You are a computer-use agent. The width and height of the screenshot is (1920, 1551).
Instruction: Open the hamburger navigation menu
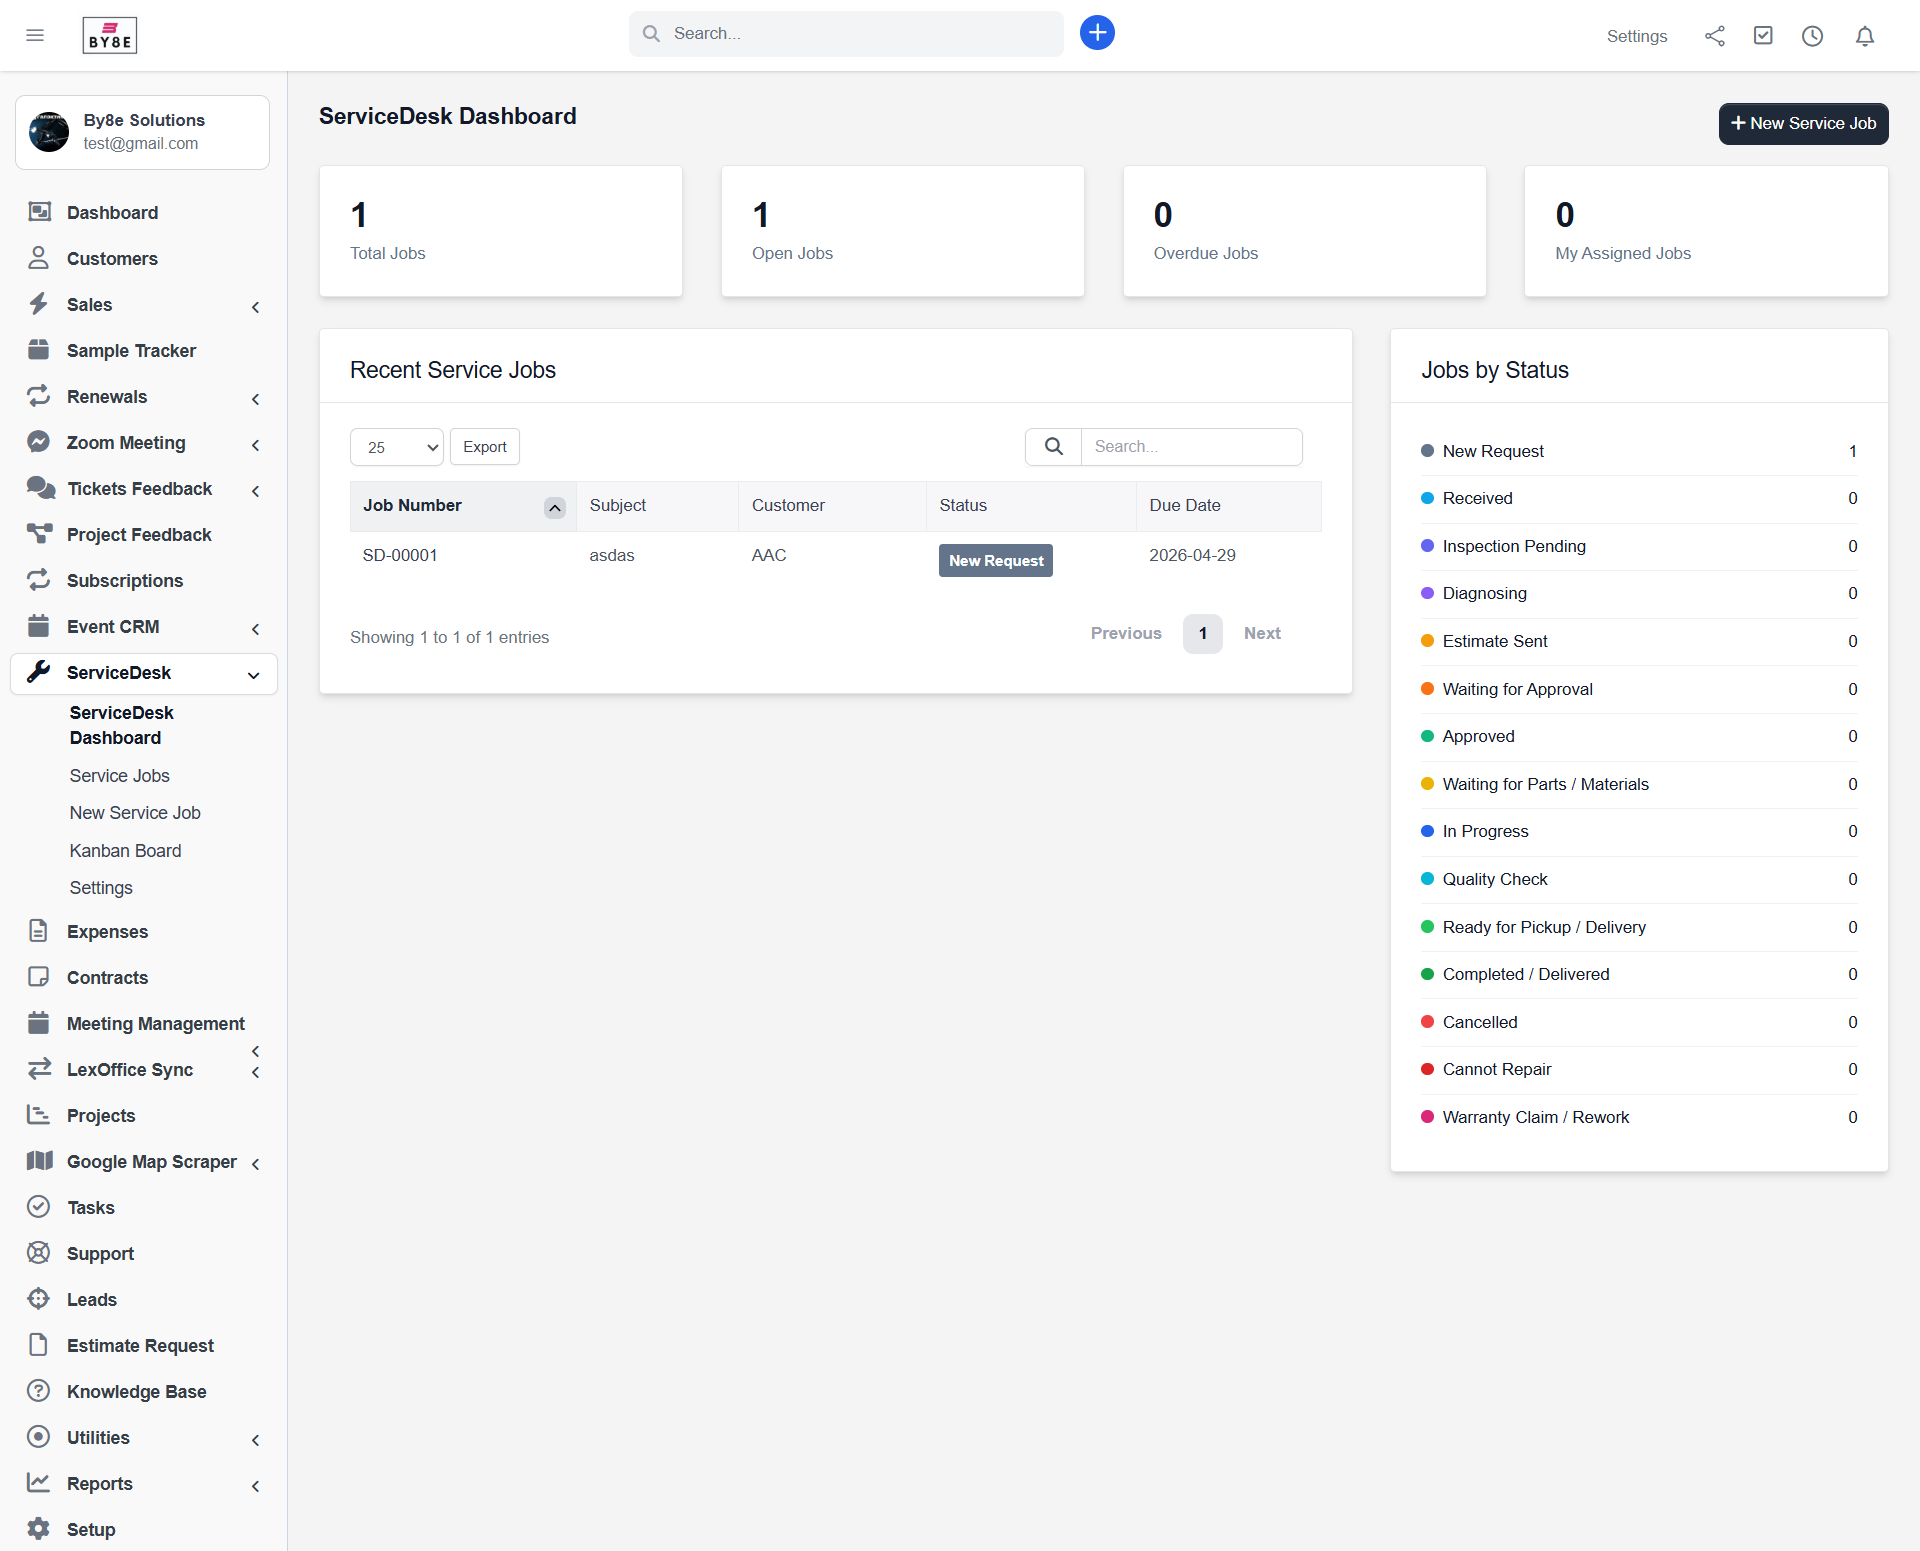[x=35, y=35]
